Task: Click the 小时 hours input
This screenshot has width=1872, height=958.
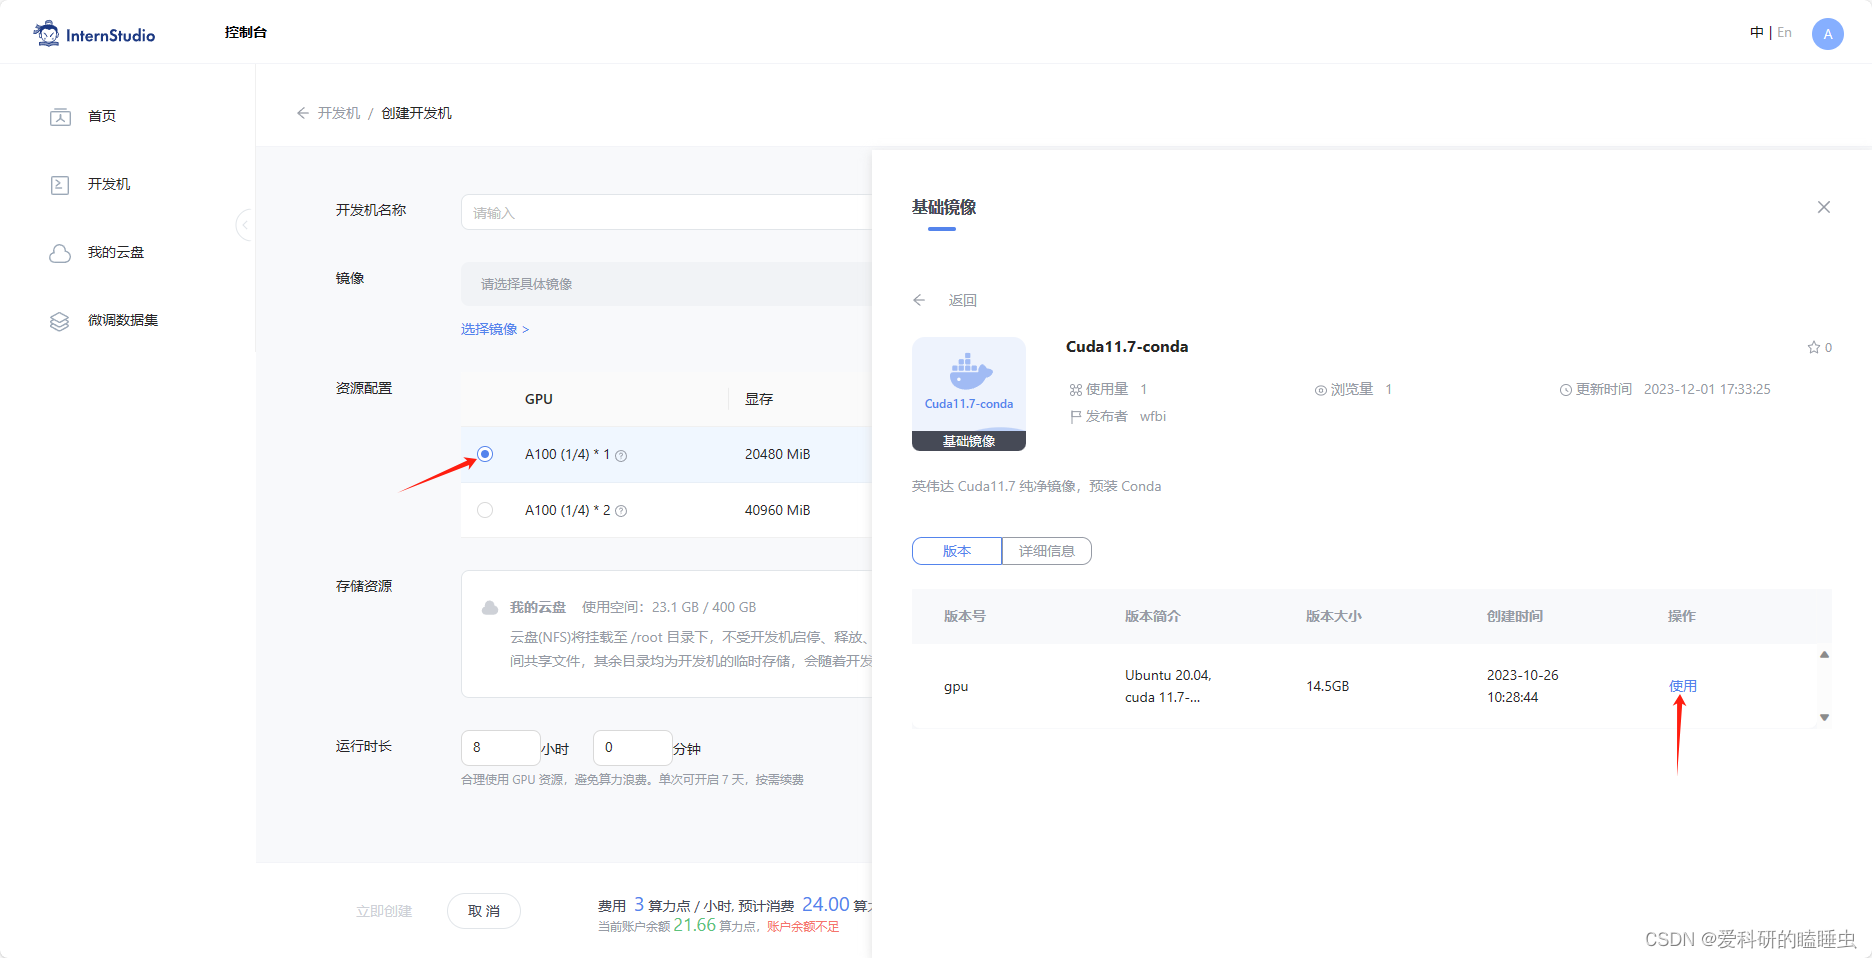Action: (x=500, y=747)
